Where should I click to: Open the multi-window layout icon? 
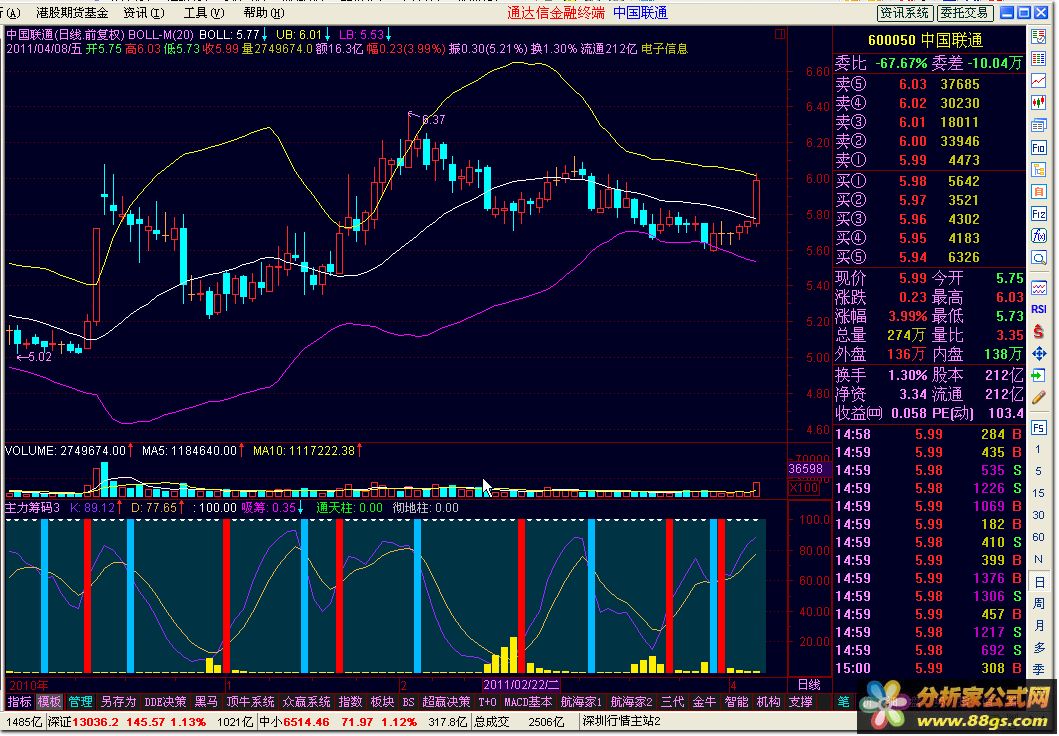point(1039,126)
